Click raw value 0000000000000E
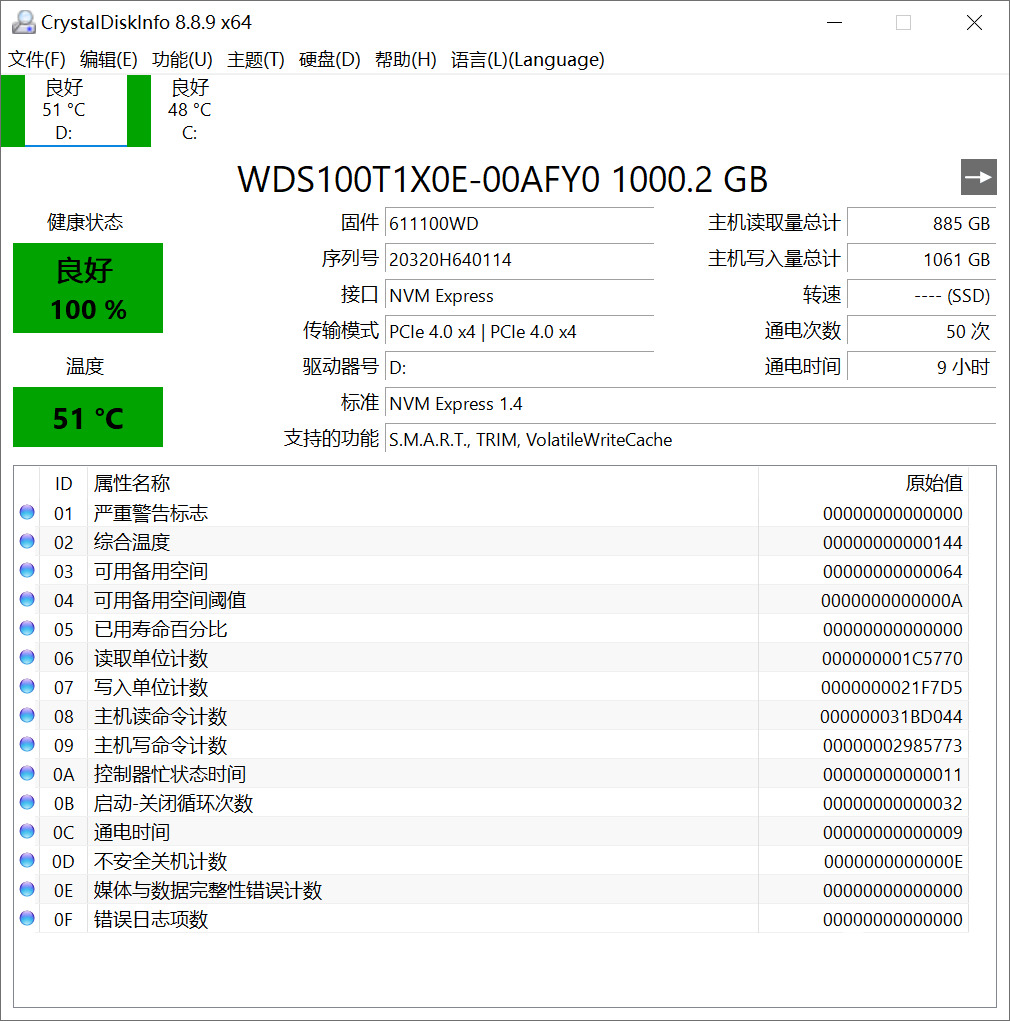Screen dimensions: 1010x1021 (893, 861)
